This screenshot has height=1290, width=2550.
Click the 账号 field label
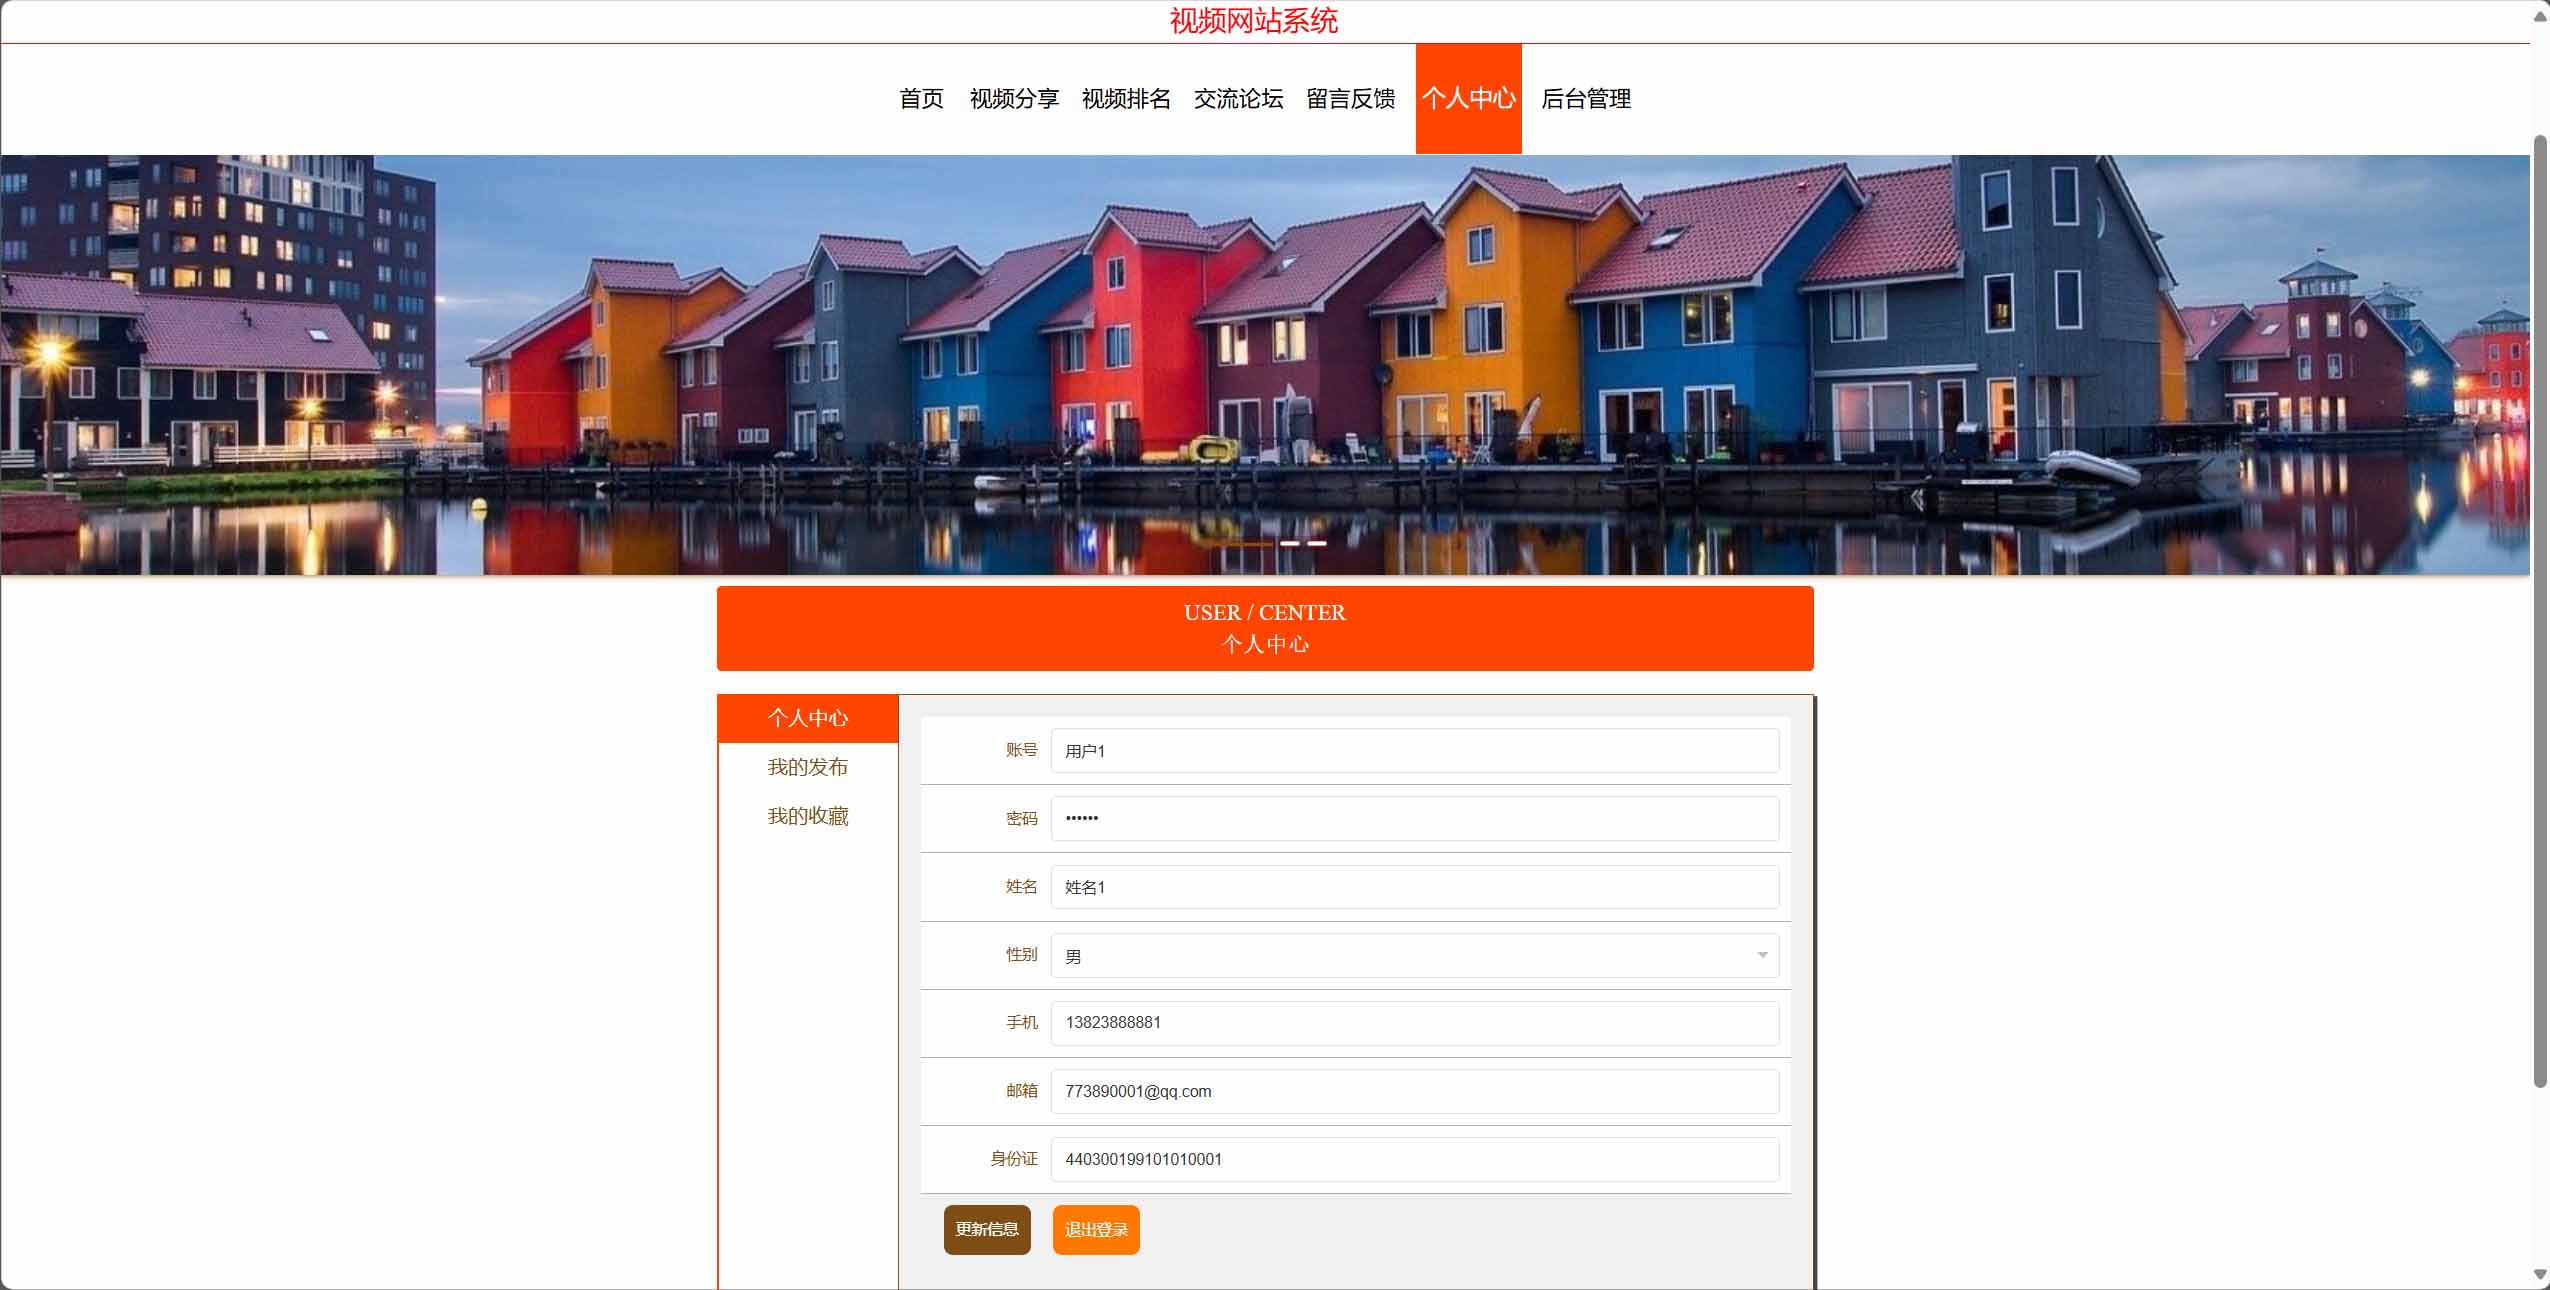click(1021, 750)
